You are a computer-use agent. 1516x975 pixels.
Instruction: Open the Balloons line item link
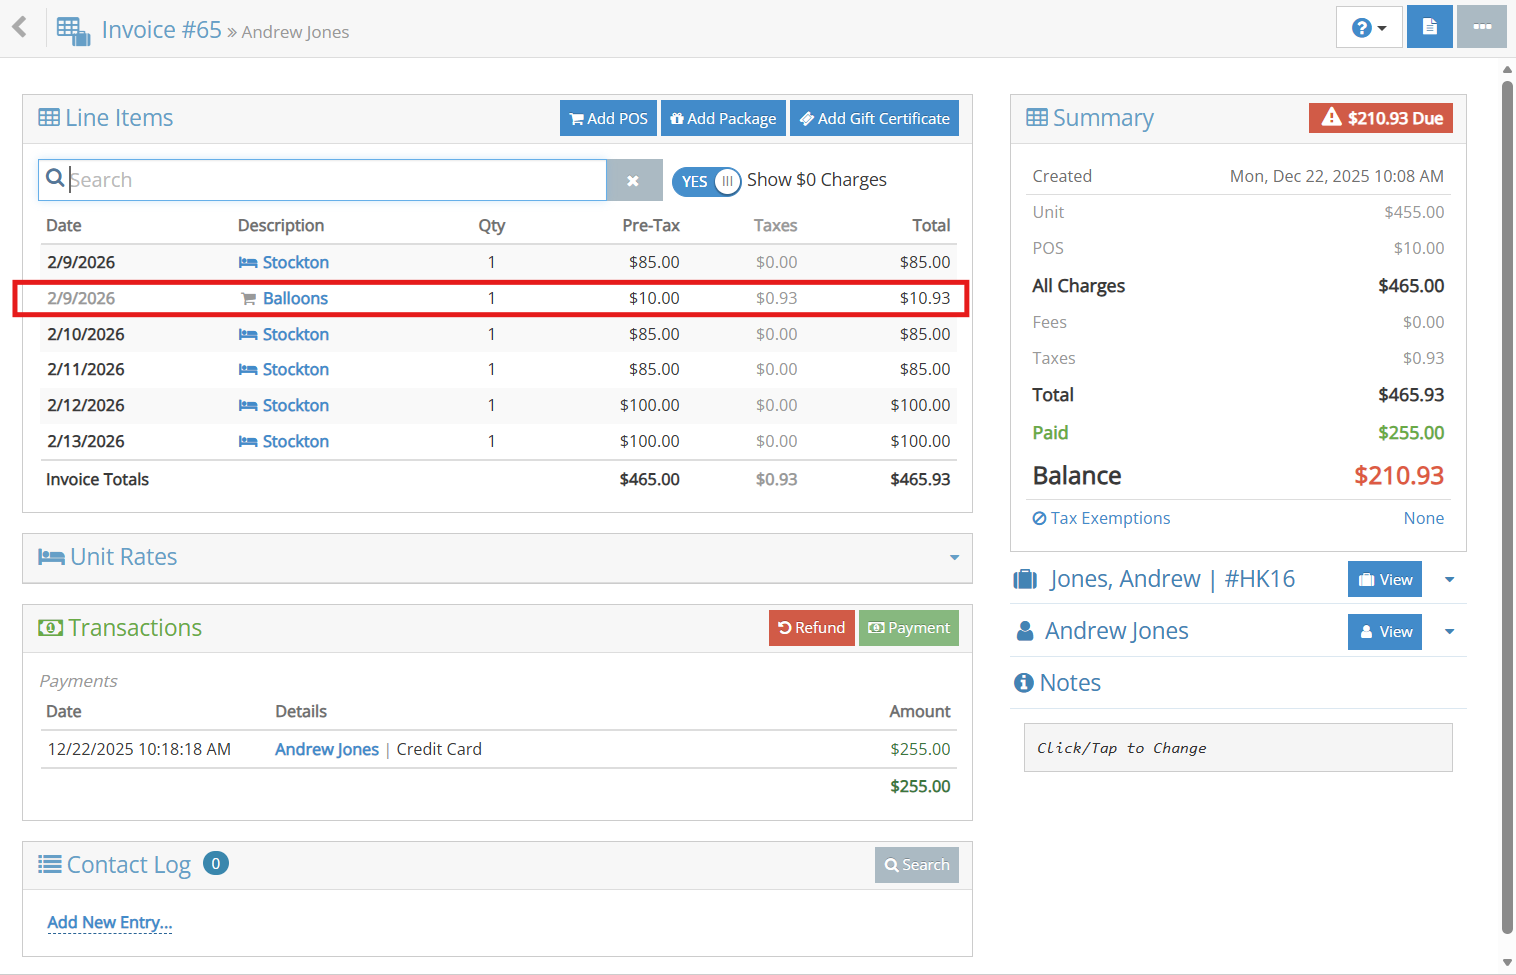point(295,298)
